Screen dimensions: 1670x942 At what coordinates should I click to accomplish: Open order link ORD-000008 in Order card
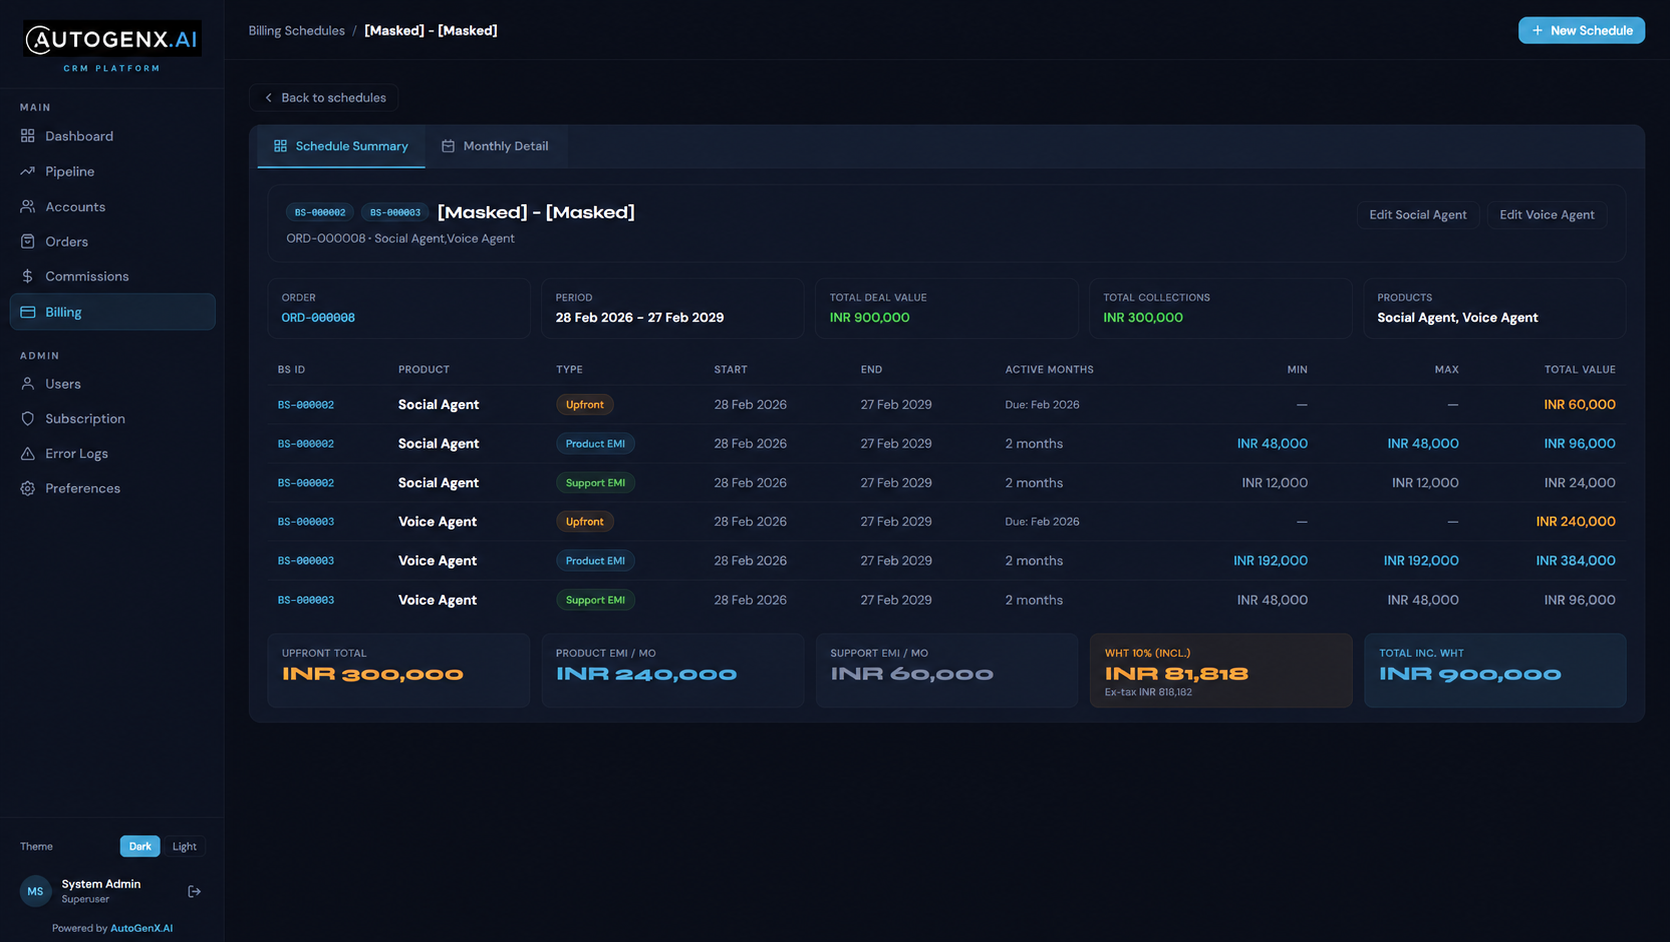click(x=318, y=318)
